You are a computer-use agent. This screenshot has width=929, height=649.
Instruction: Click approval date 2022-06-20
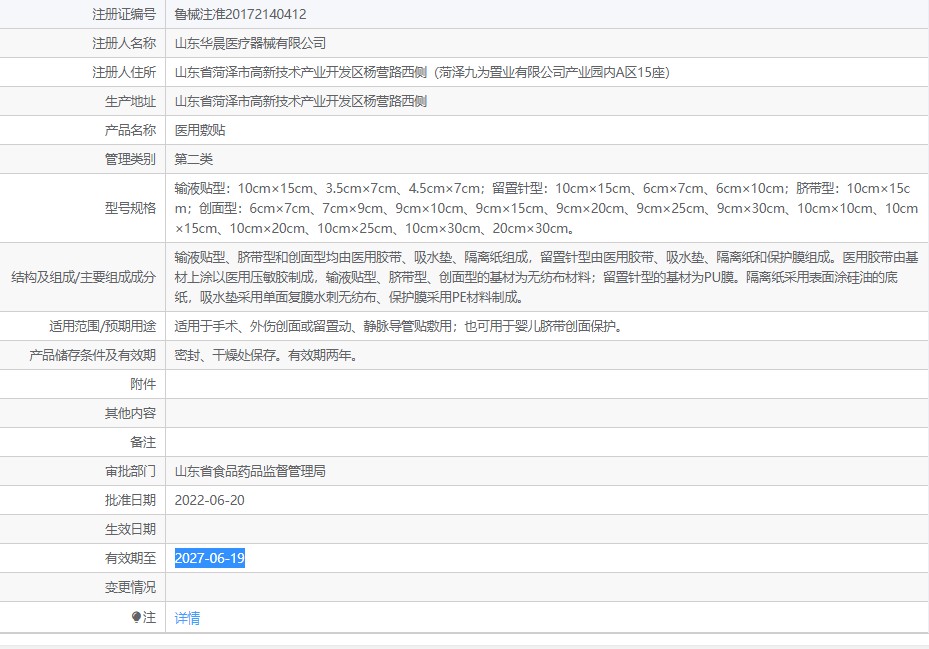(x=210, y=500)
